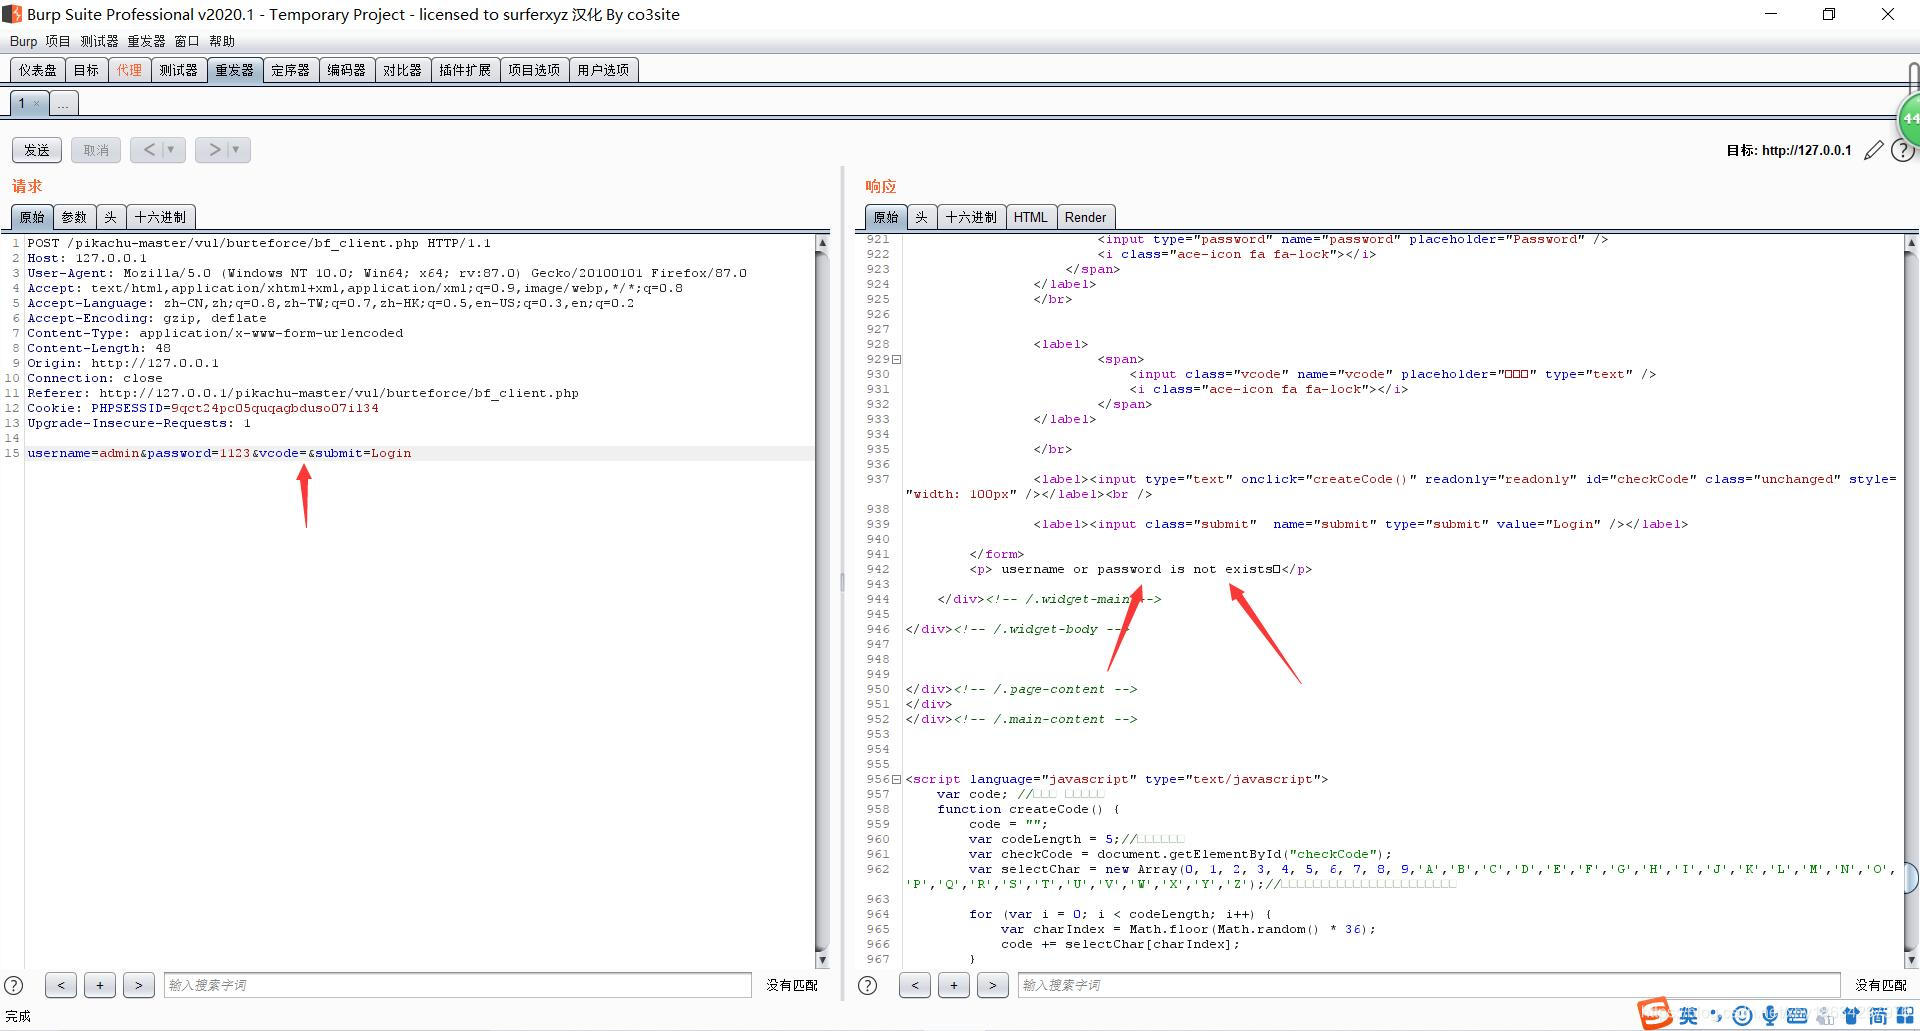Image resolution: width=1920 pixels, height=1031 pixels.
Task: Focus the request search input field
Action: click(457, 985)
